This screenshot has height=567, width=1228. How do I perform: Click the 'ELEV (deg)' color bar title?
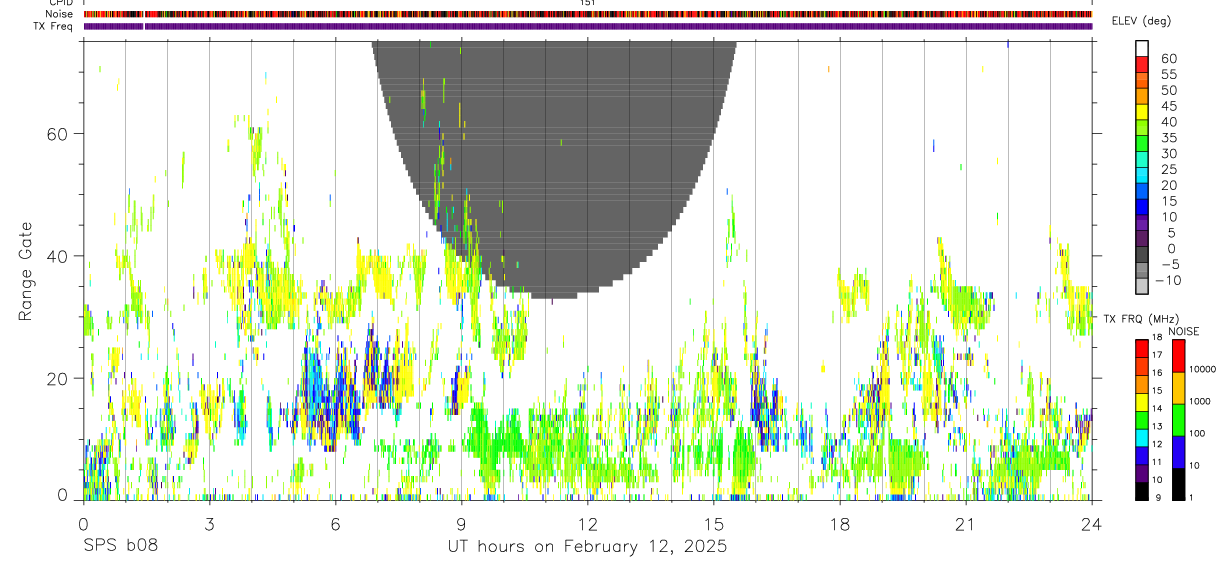pyautogui.click(x=1141, y=21)
